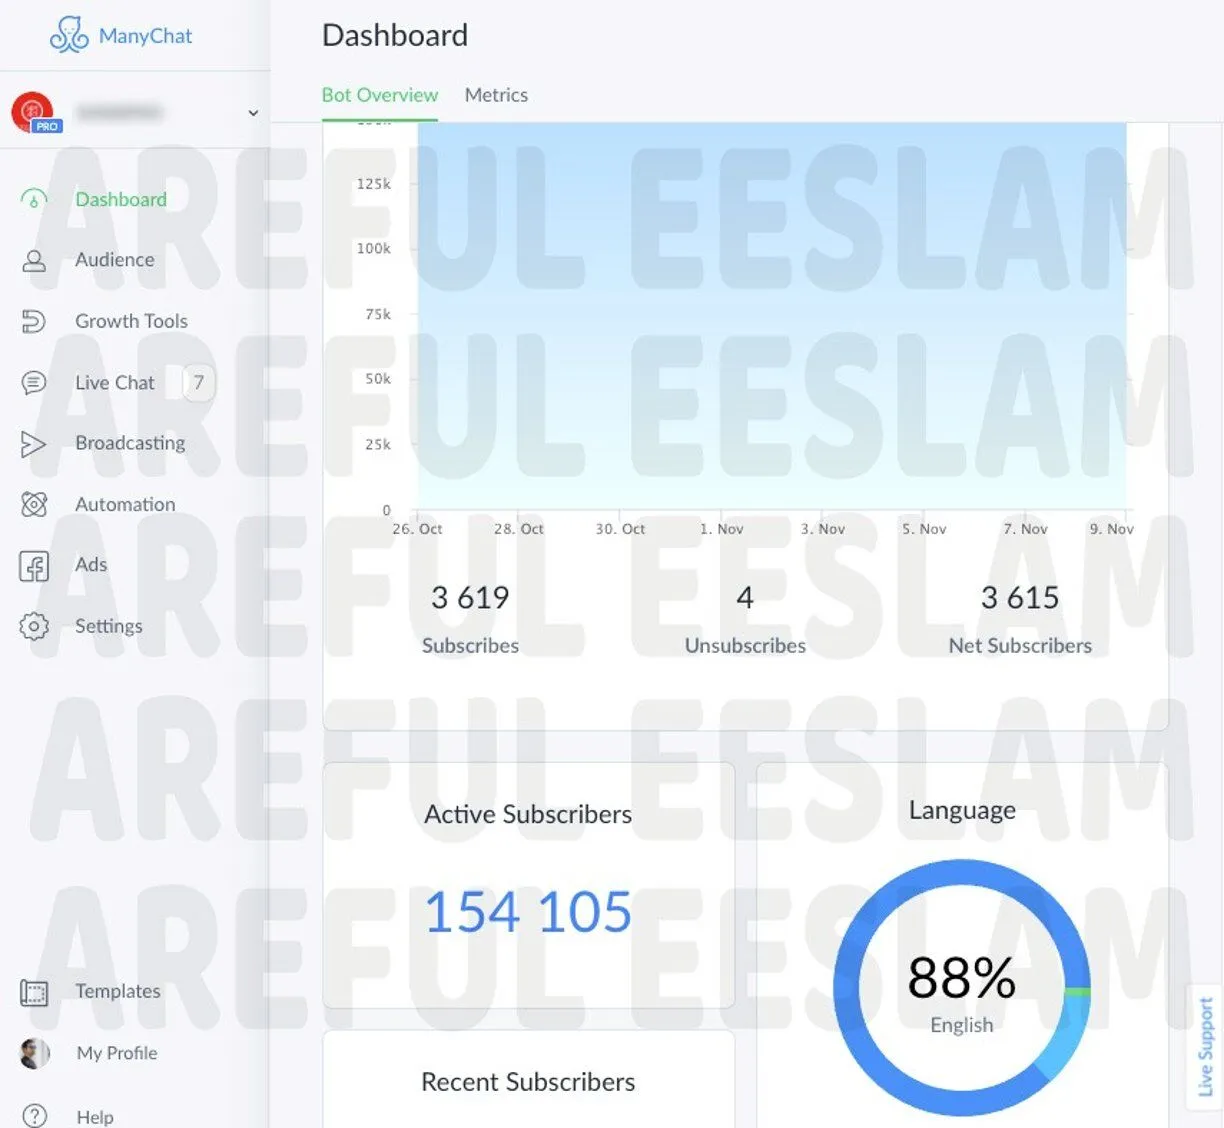
Task: Click the Dashboard gauge icon in sidebar
Action: point(33,199)
